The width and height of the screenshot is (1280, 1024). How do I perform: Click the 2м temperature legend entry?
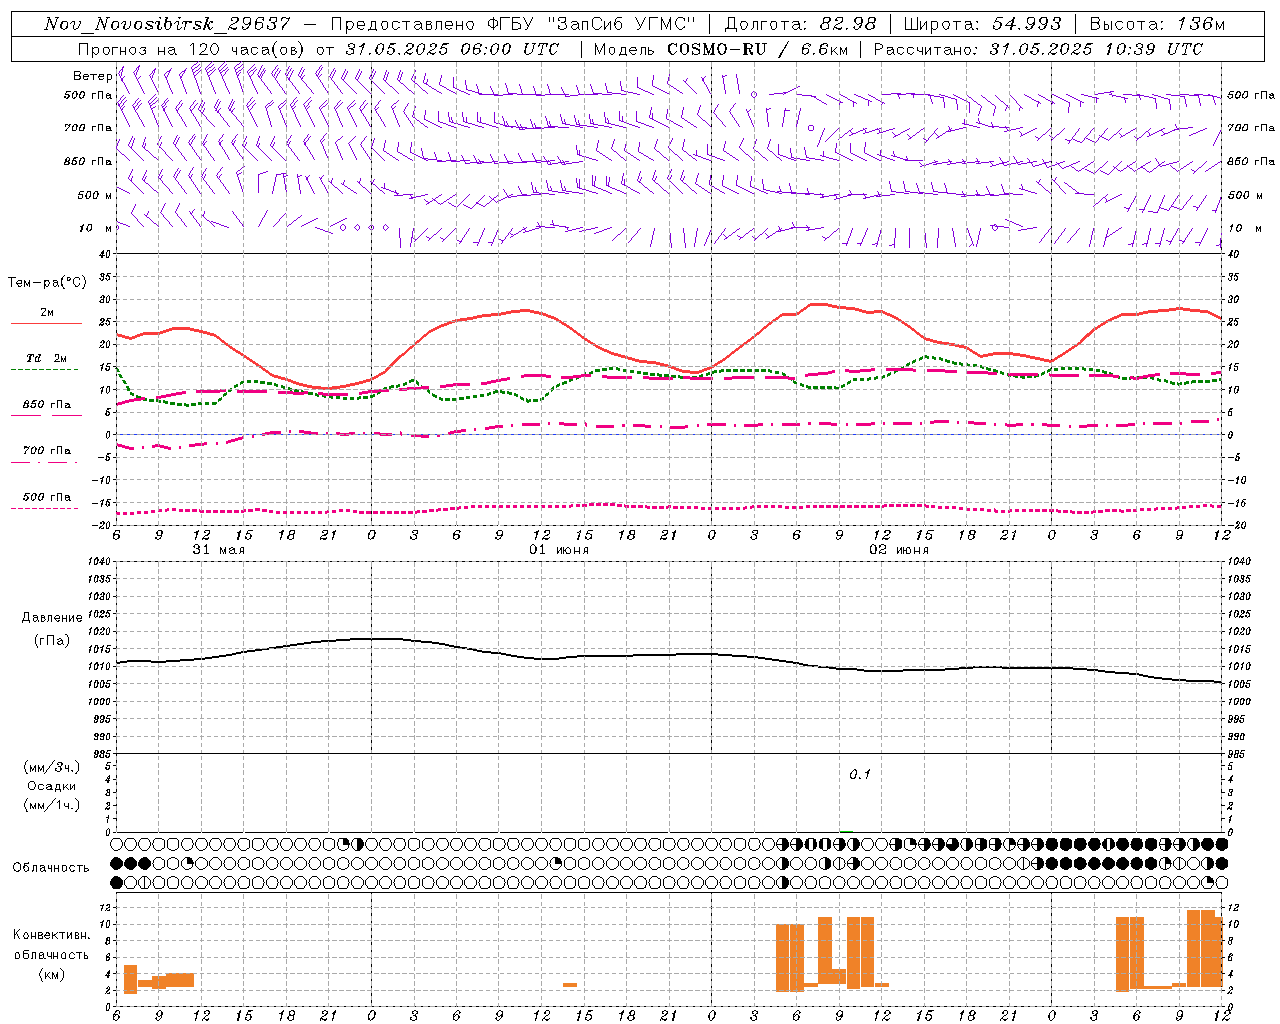click(47, 312)
